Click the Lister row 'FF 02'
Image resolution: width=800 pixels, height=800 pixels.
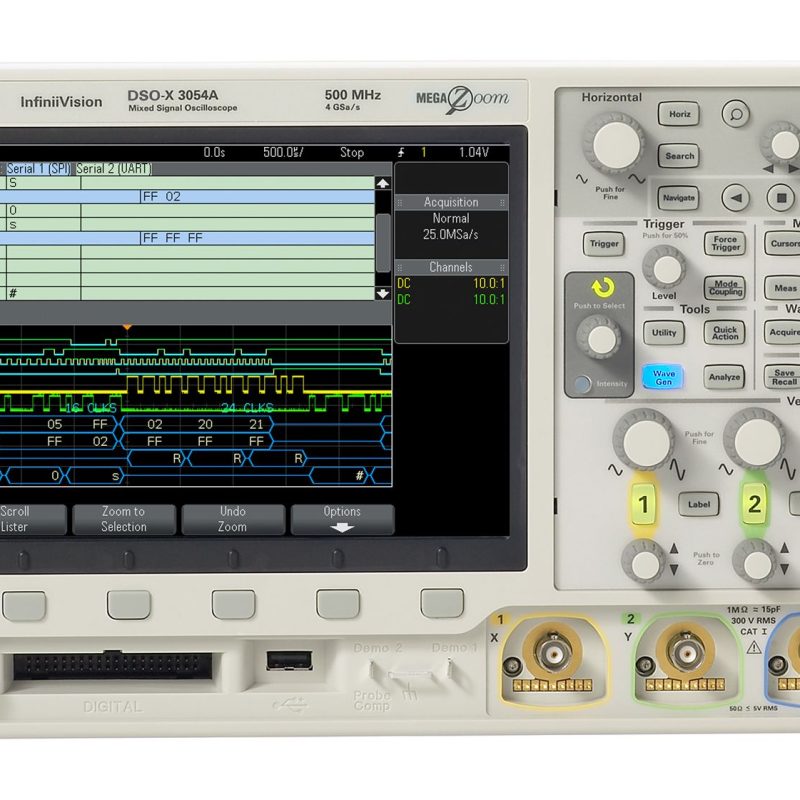tap(187, 196)
